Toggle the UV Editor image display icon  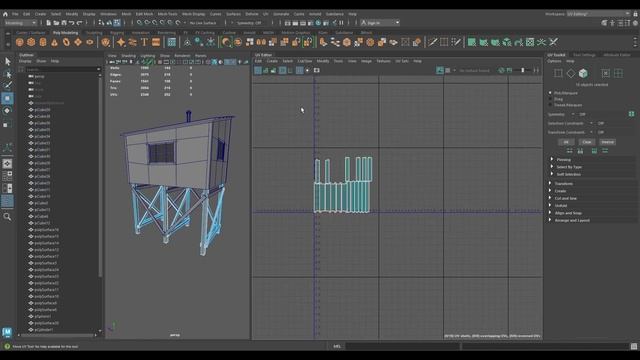click(x=440, y=70)
